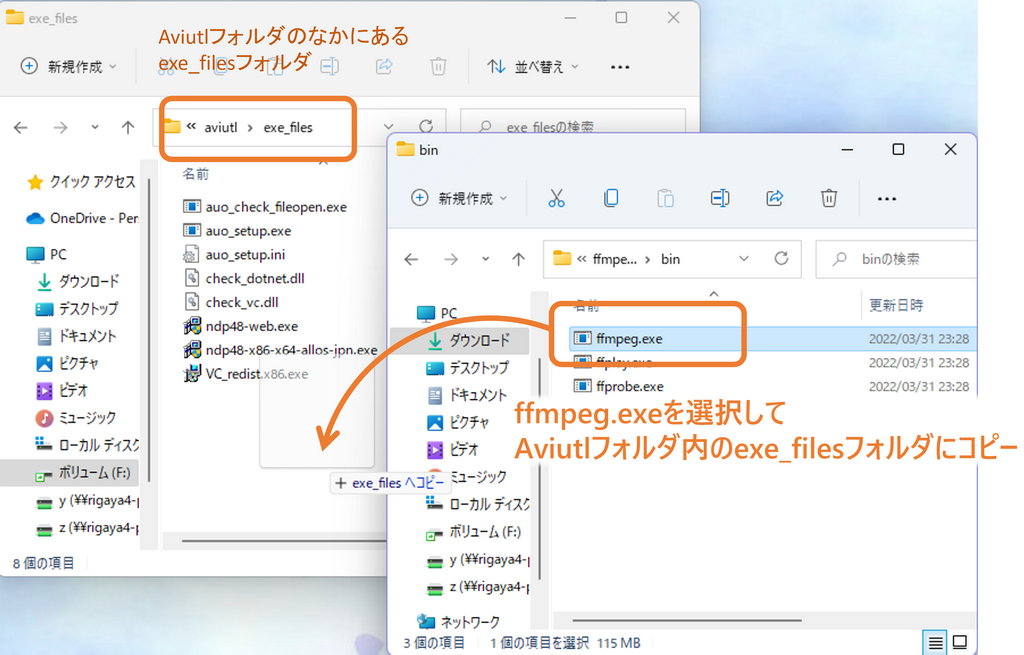The image size is (1024, 655).
Task: Open three-dots menu in exe_files window toolbar
Action: pos(620,67)
